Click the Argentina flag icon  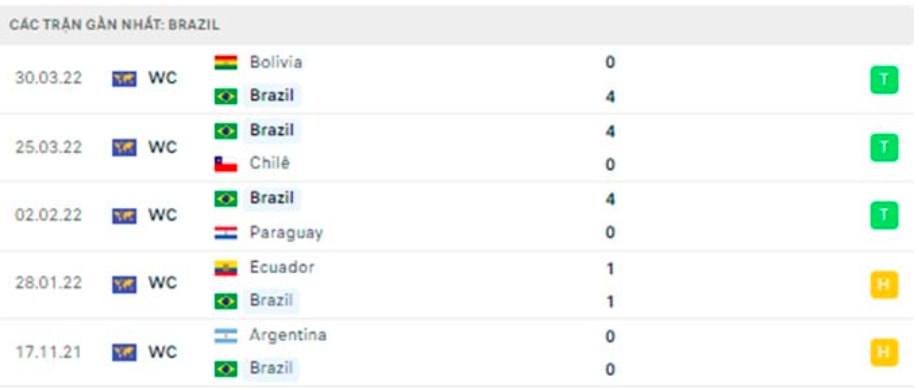click(x=226, y=336)
